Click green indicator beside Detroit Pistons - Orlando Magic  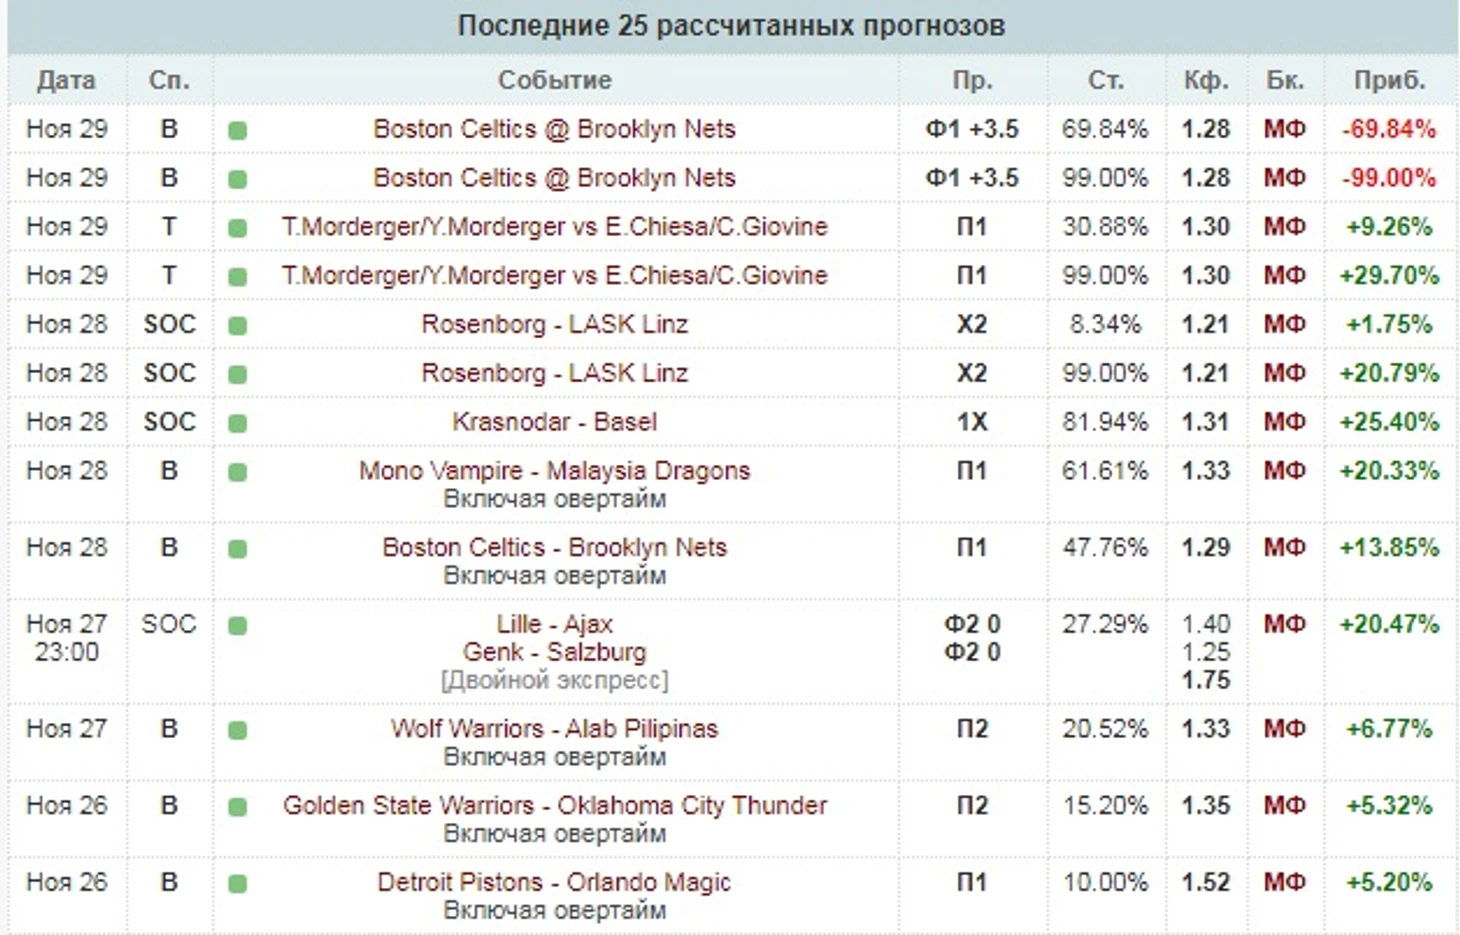click(x=237, y=884)
